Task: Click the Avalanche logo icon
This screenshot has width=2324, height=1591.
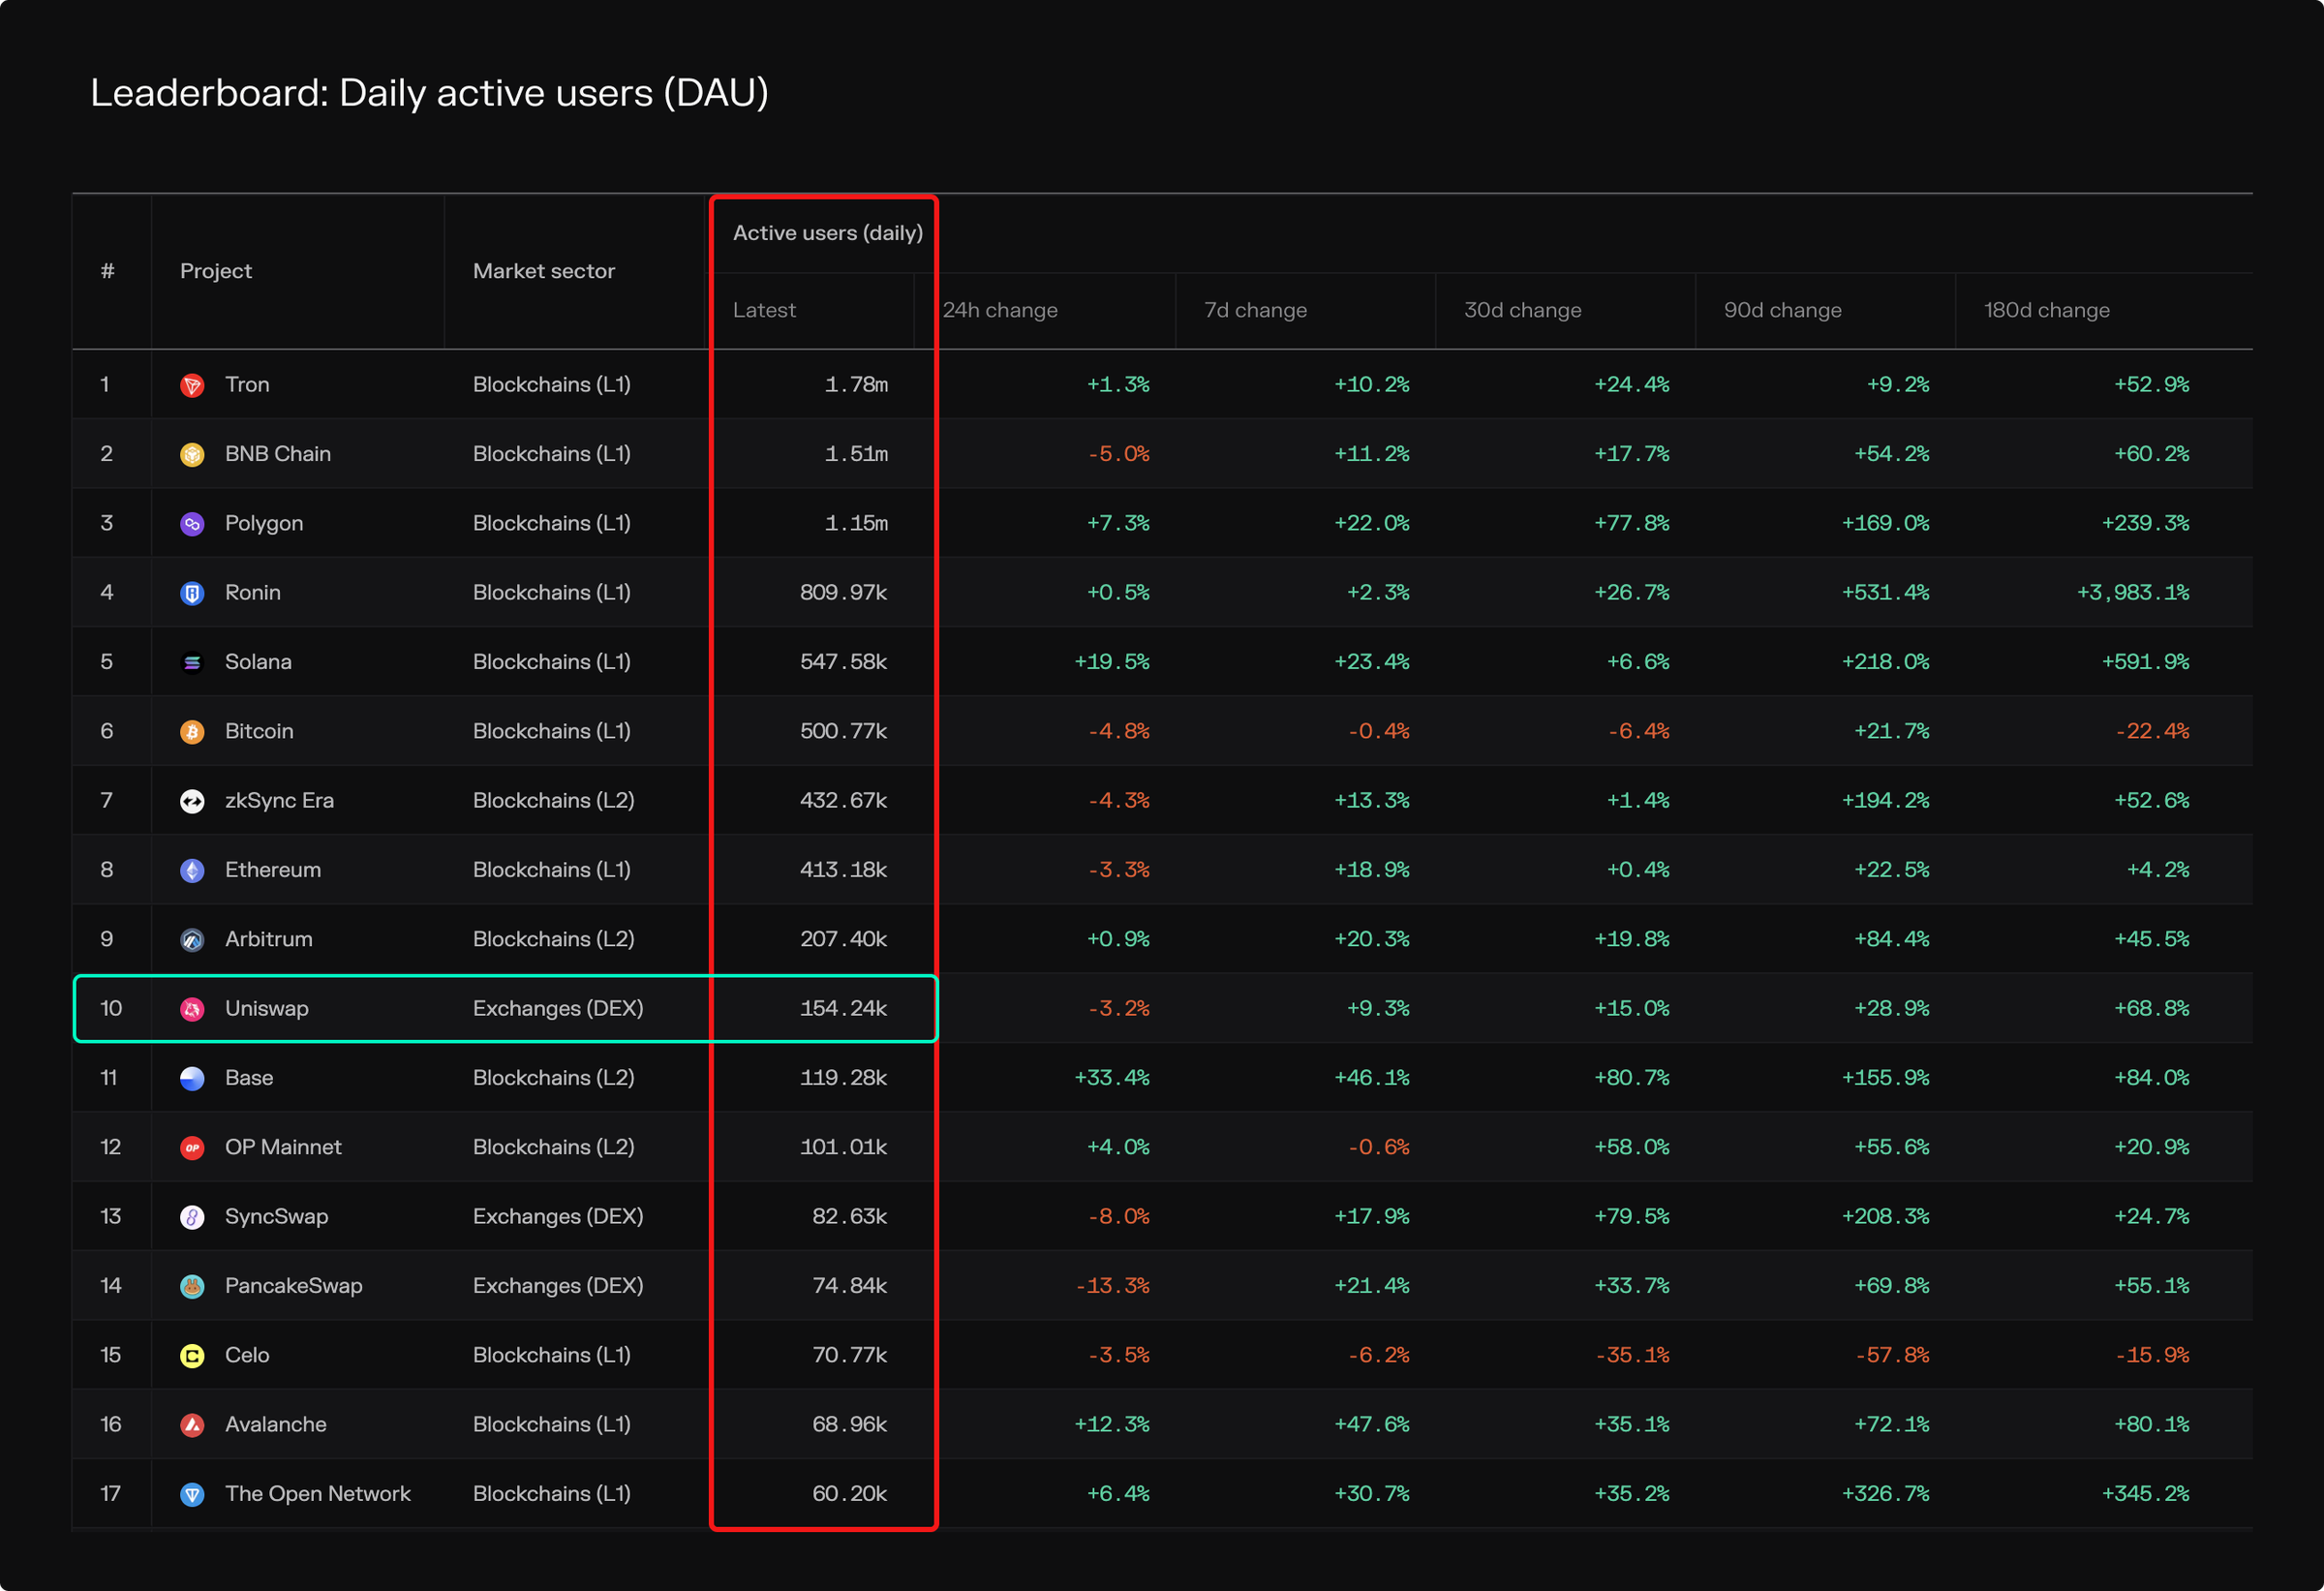Action: pos(193,1424)
